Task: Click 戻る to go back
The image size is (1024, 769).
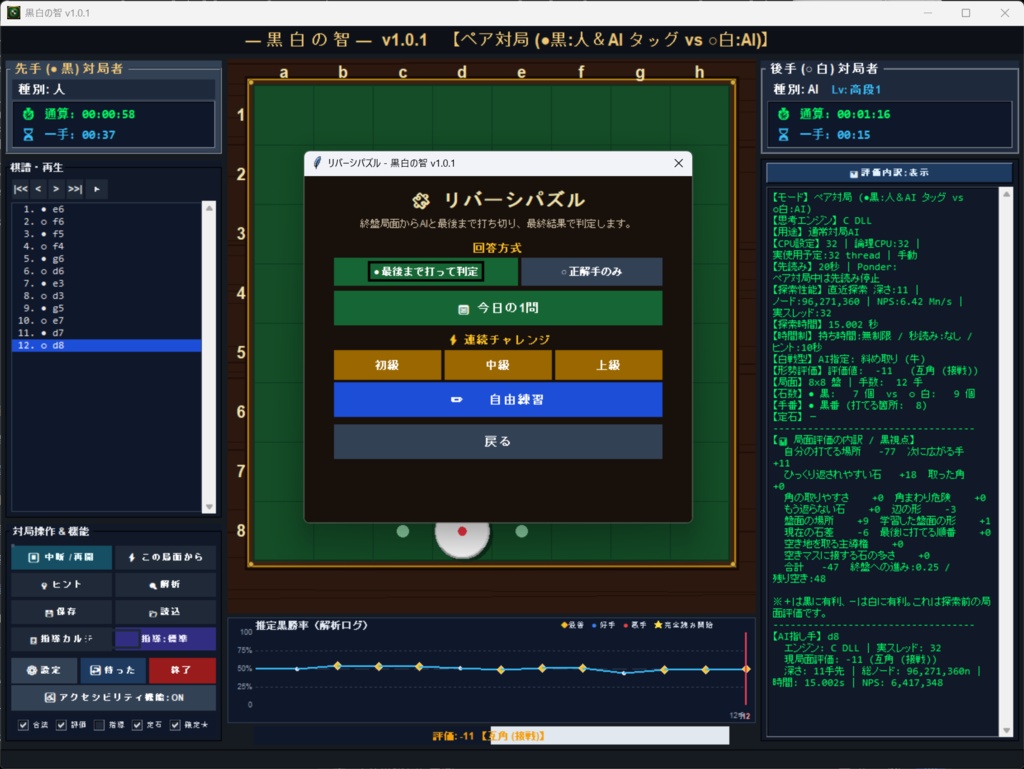Action: click(498, 442)
